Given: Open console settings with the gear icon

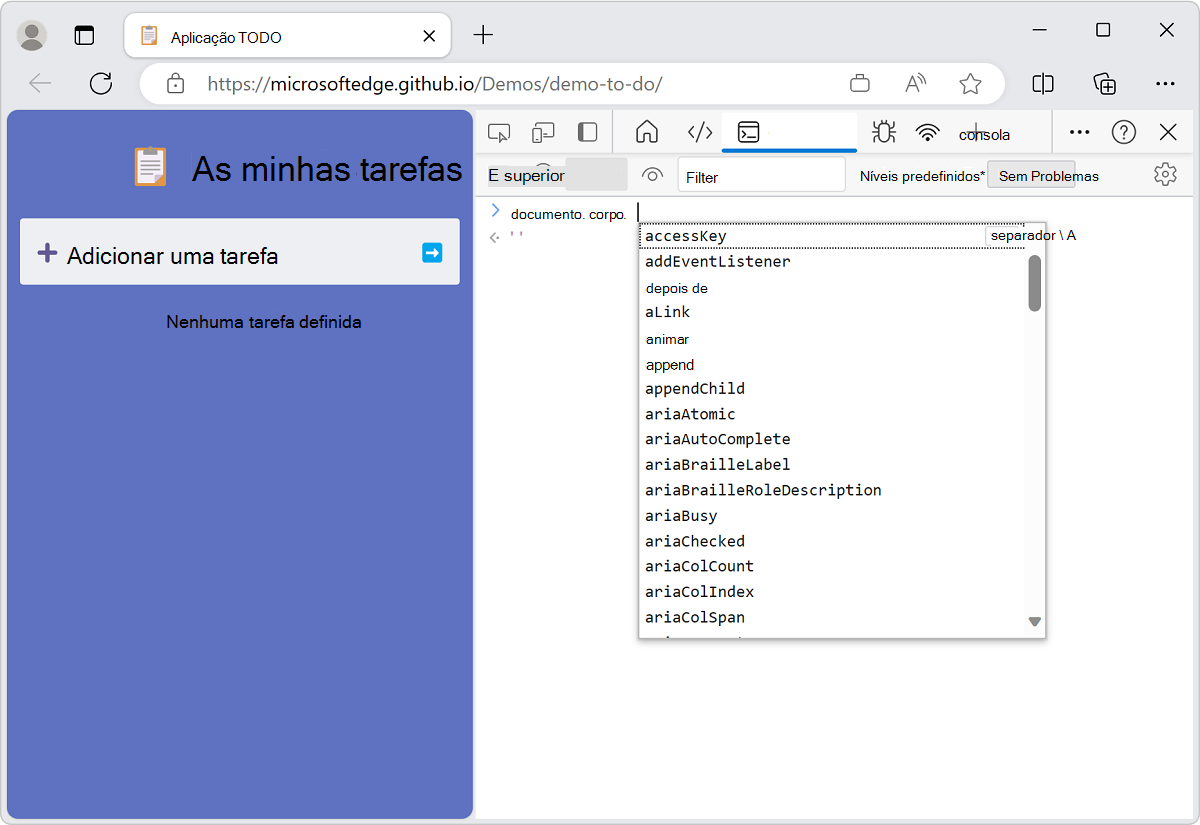Looking at the screenshot, I should click(x=1165, y=174).
